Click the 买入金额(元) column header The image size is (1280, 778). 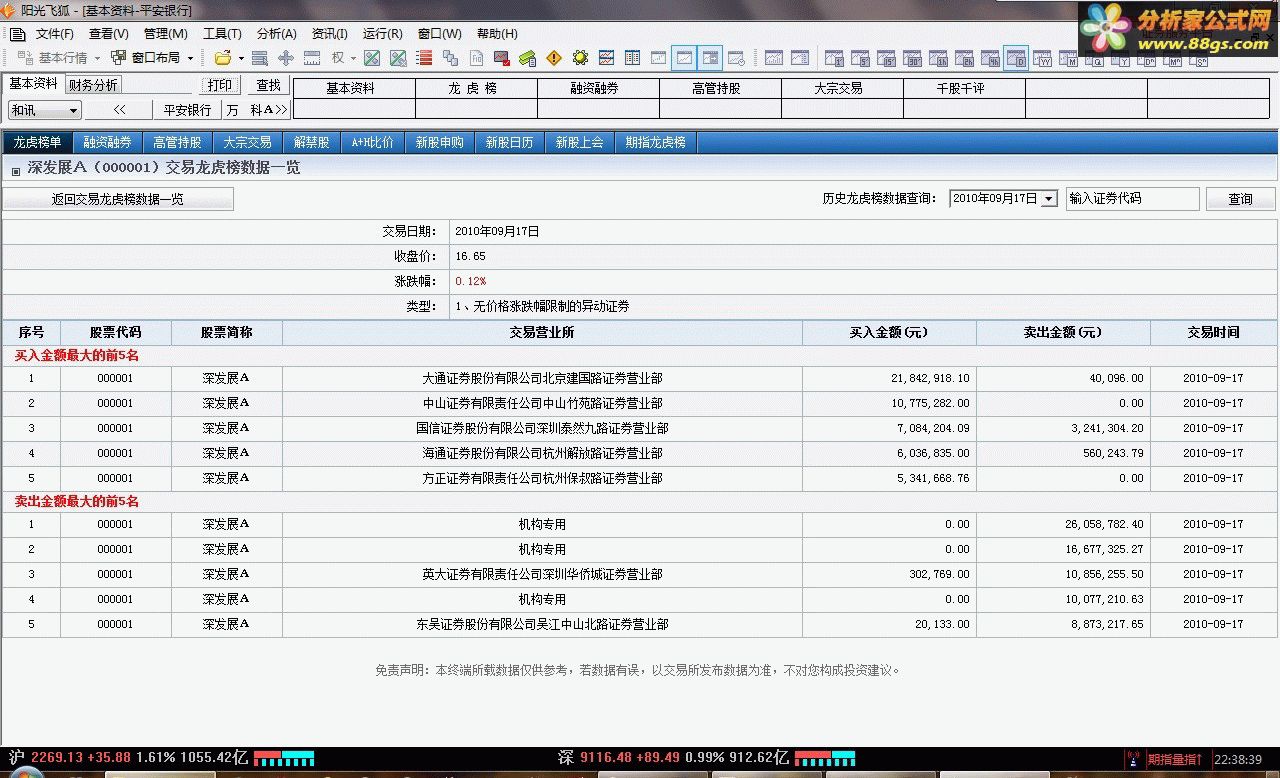(889, 332)
